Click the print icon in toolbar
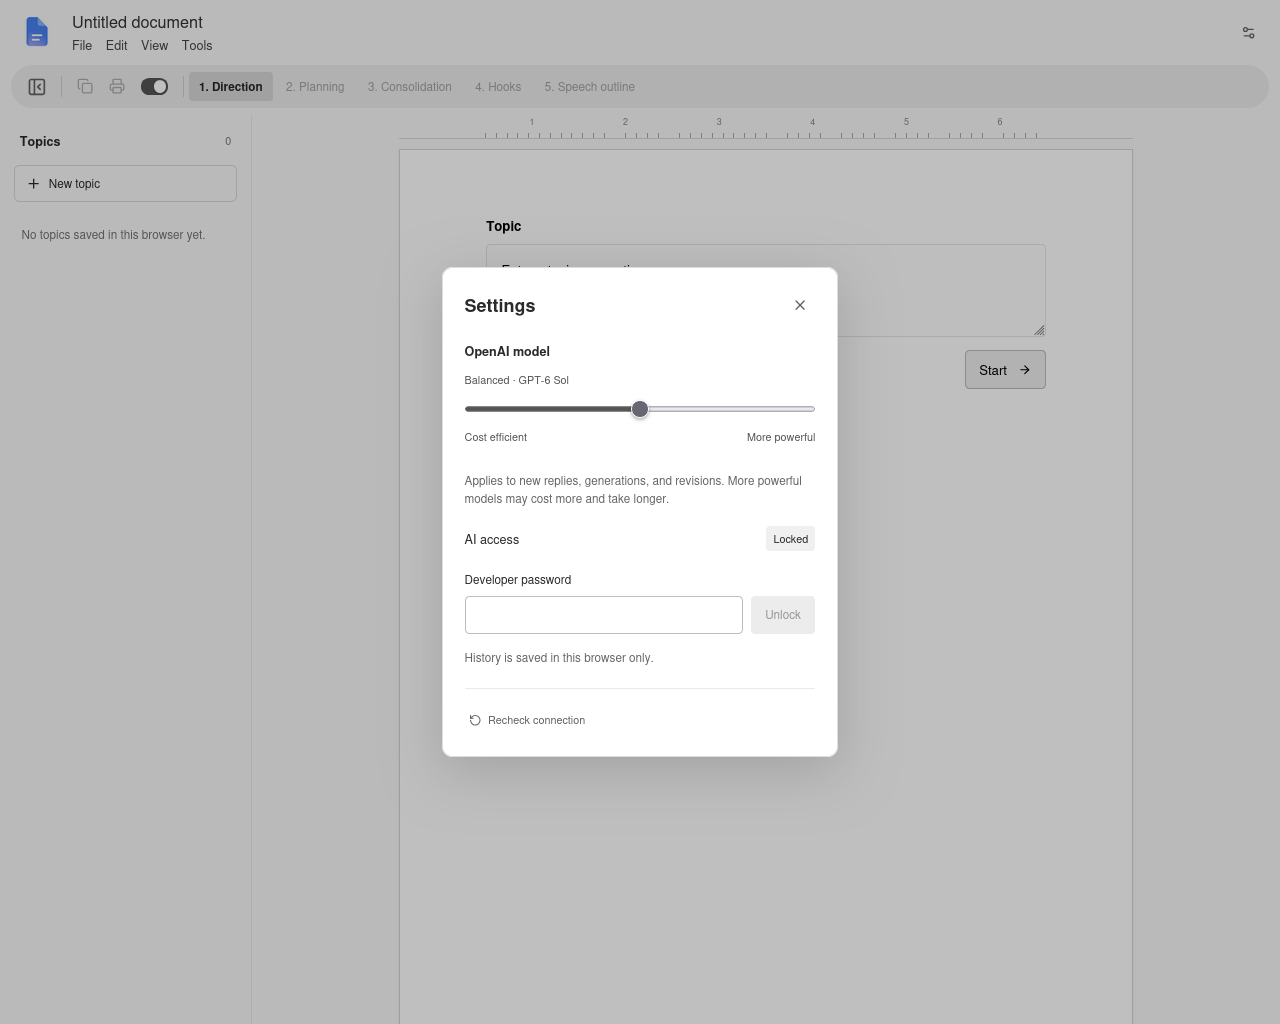Viewport: 1280px width, 1024px height. coord(117,87)
